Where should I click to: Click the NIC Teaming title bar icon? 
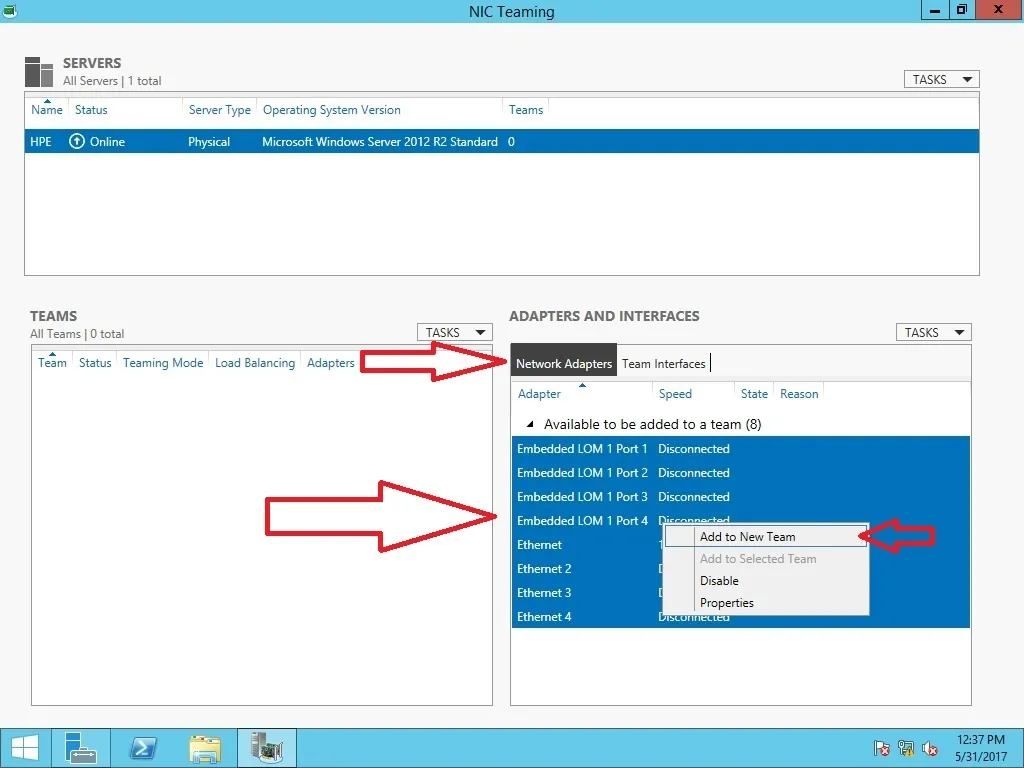(x=9, y=11)
